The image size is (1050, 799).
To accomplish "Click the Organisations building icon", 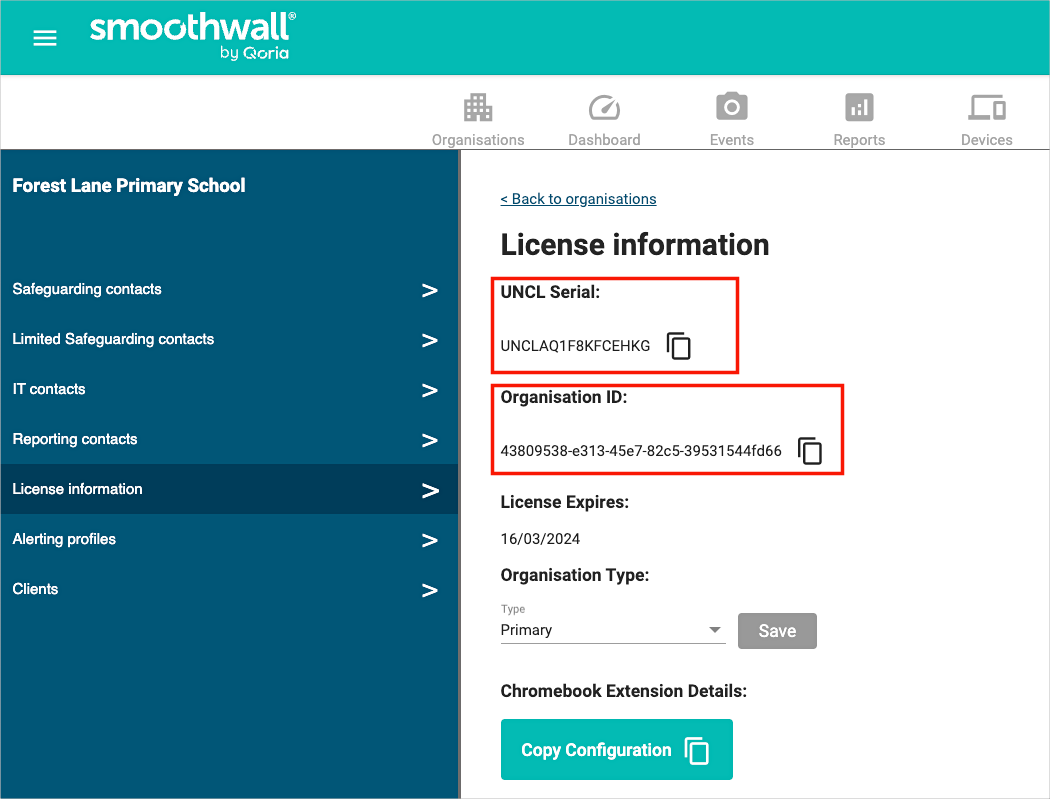I will (478, 108).
